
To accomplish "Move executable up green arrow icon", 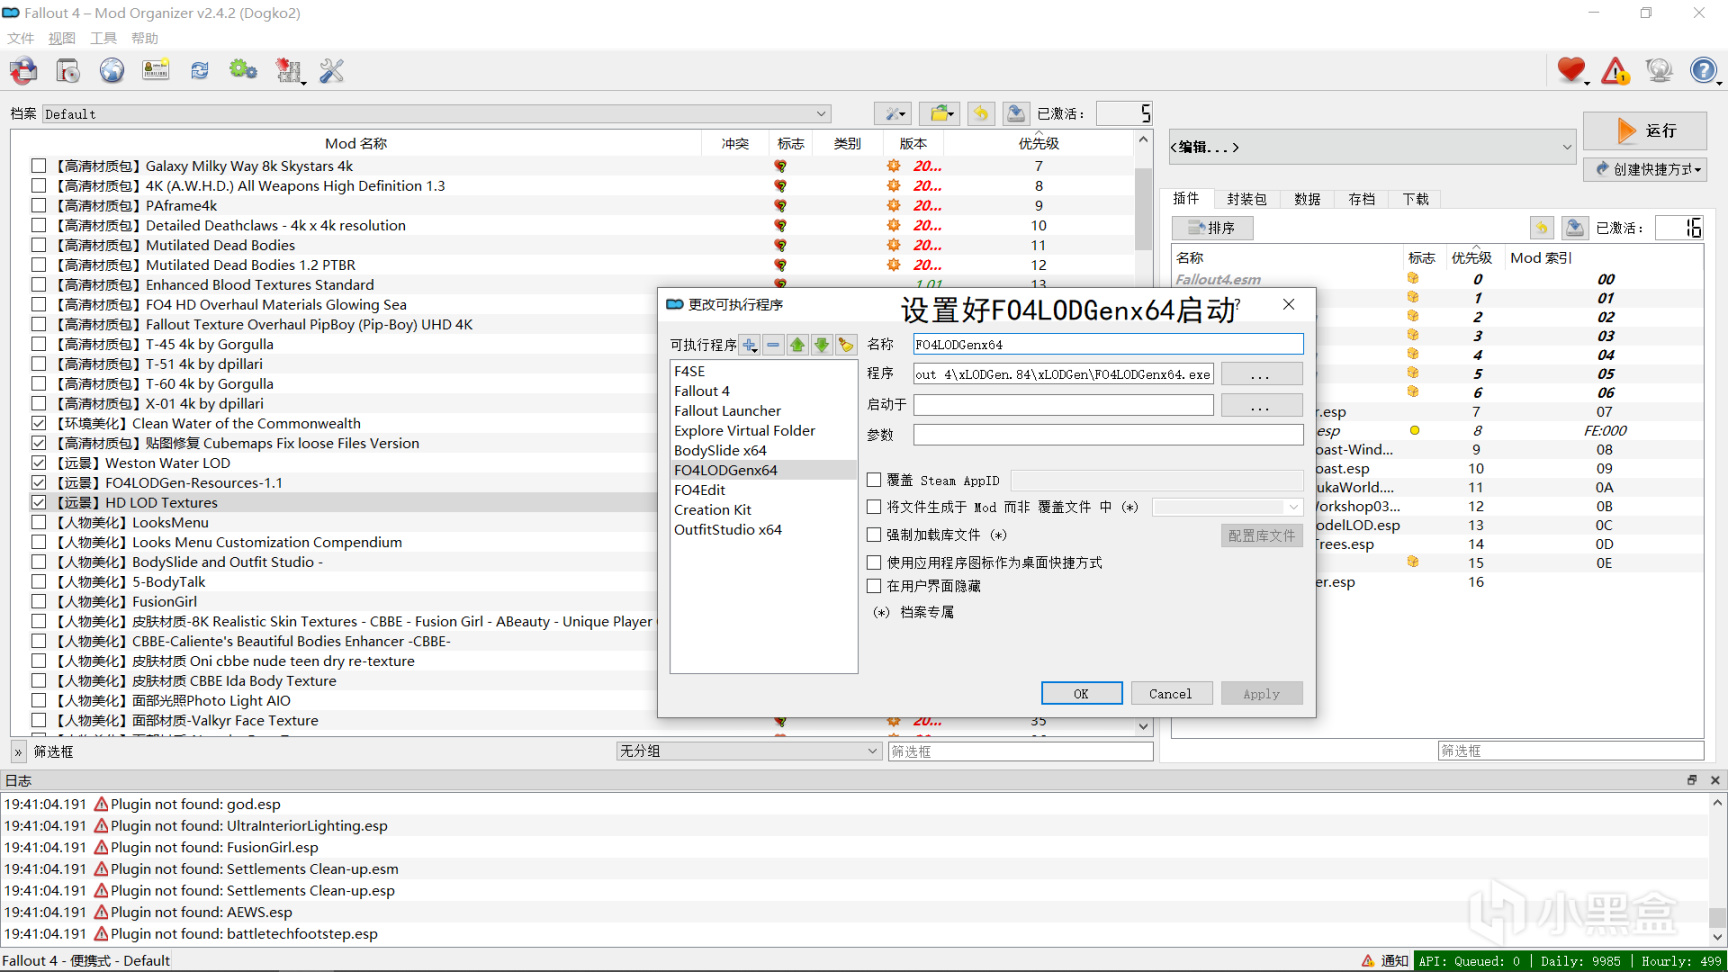I will point(797,345).
